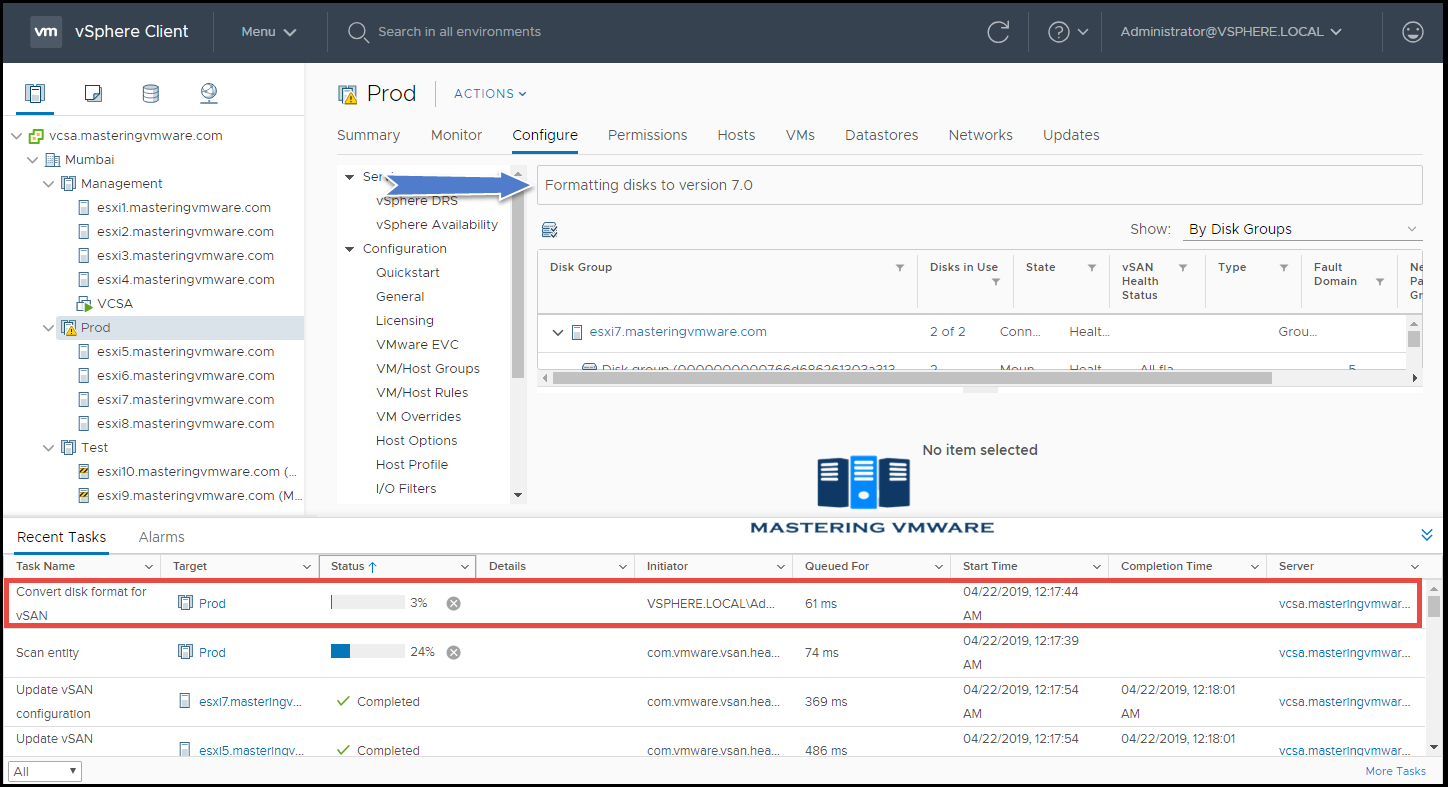Collapse the Configuration section
Viewport: 1448px width, 787px height.
(350, 249)
